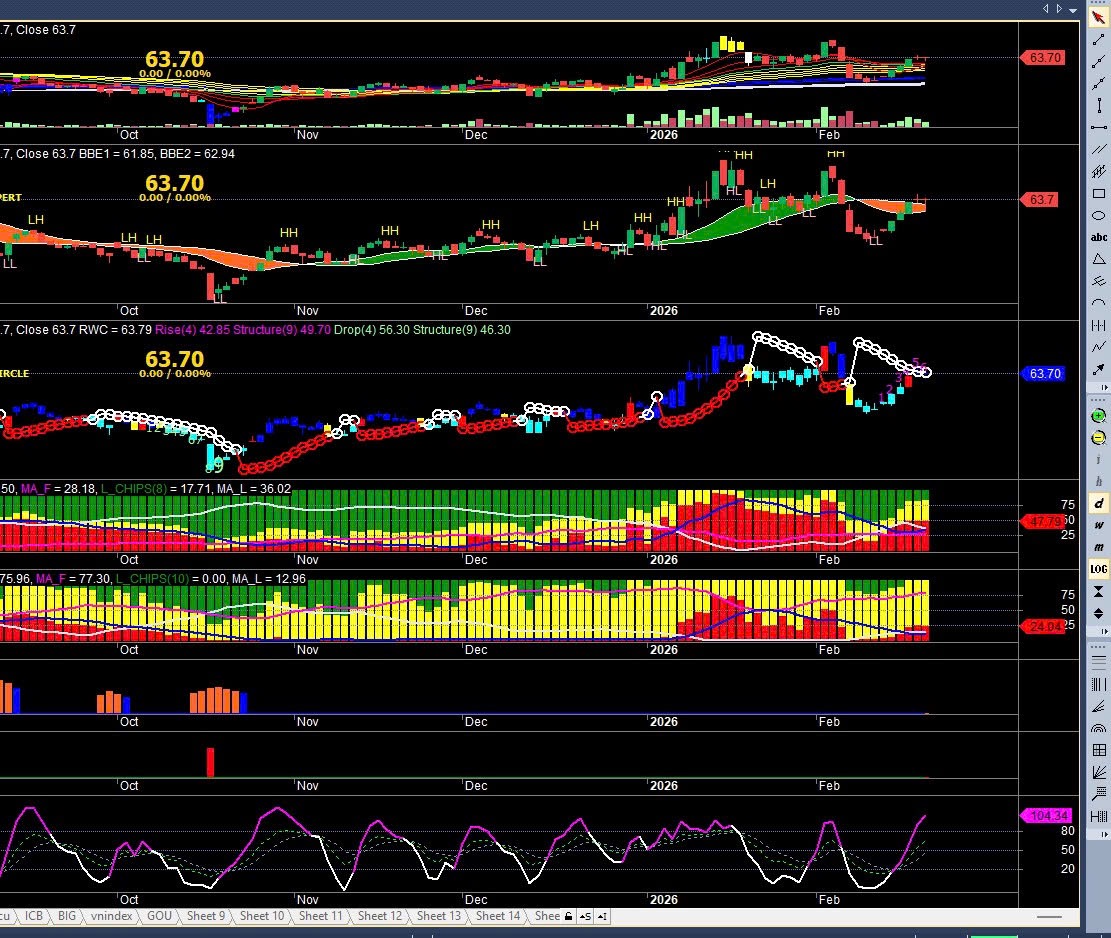The image size is (1111, 938).
Task: Switch to the Sheet 11 tab
Action: [x=320, y=915]
